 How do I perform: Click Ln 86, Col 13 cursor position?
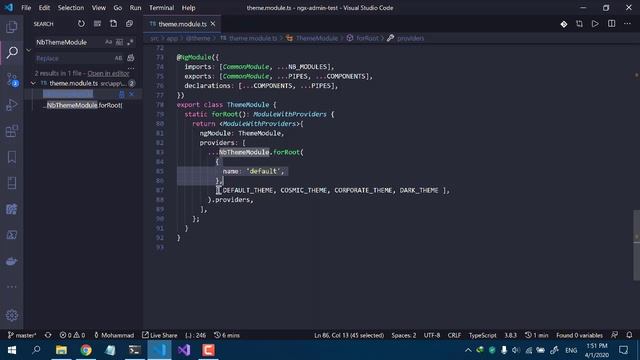click(x=349, y=335)
